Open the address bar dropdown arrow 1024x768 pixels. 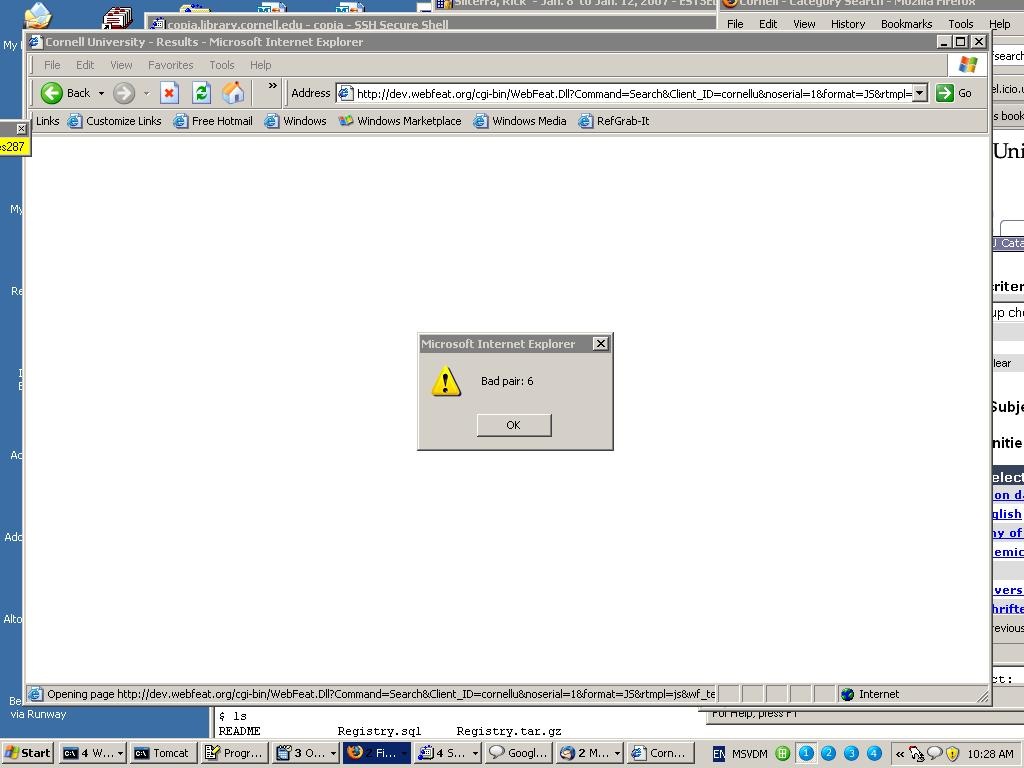pyautogui.click(x=919, y=93)
